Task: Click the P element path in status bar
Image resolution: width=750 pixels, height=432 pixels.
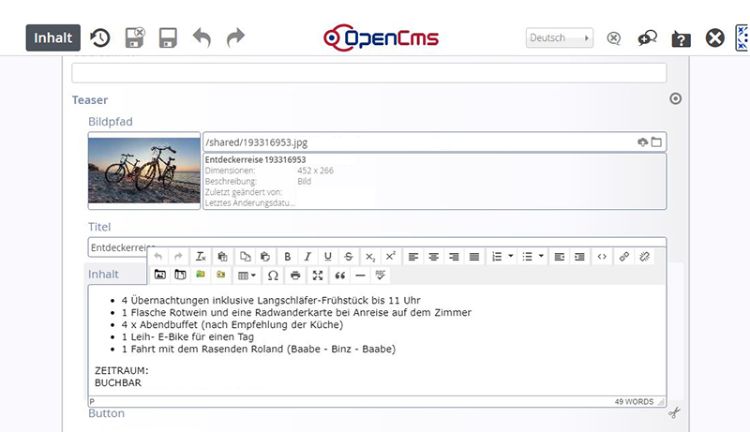Action: 92,401
